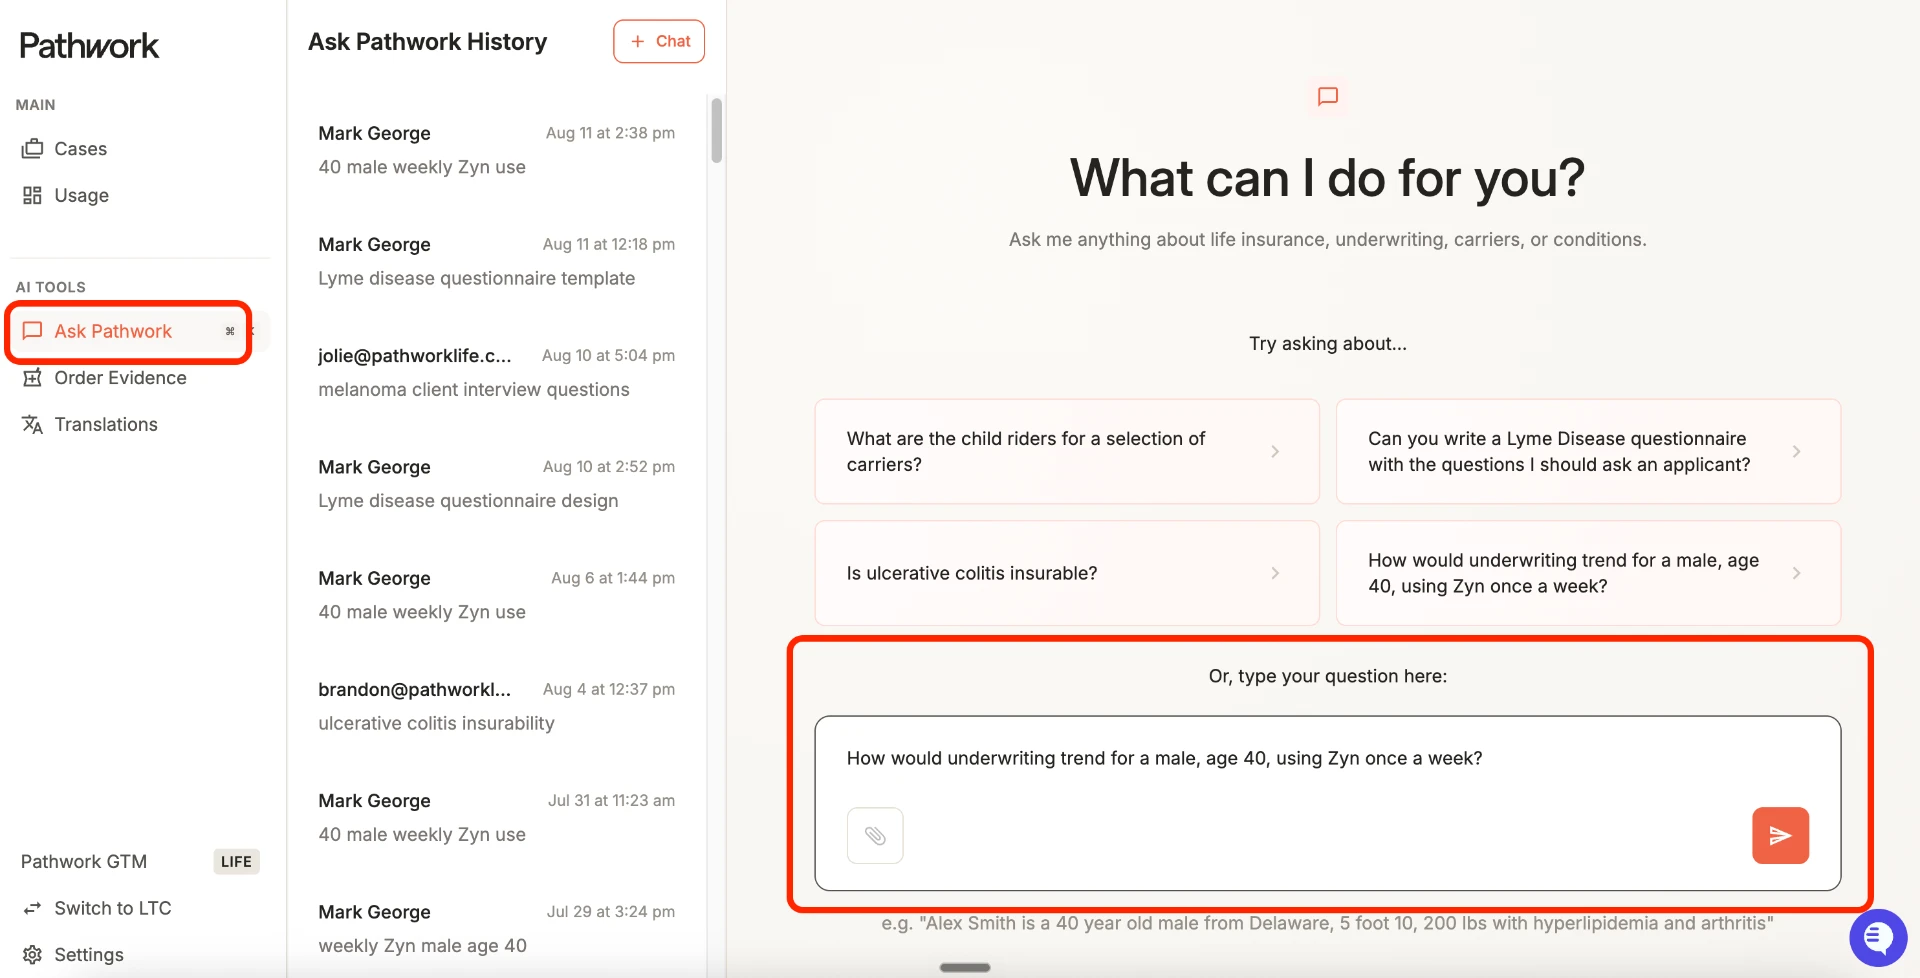Click Switch to LTC
This screenshot has height=978, width=1920.
pyautogui.click(x=113, y=908)
